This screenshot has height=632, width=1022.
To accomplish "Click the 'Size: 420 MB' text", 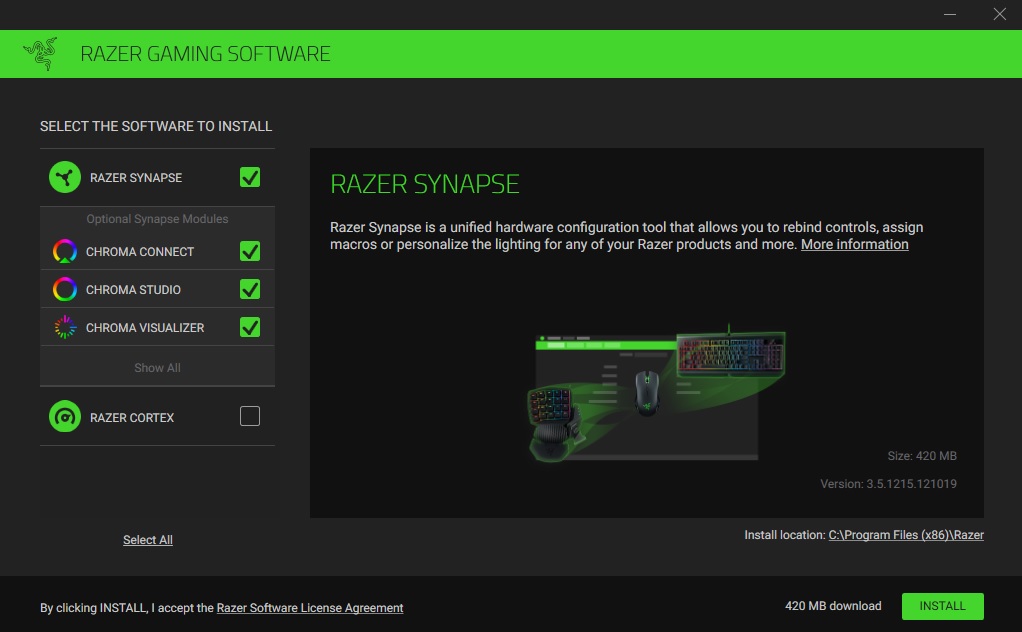I will tap(922, 456).
